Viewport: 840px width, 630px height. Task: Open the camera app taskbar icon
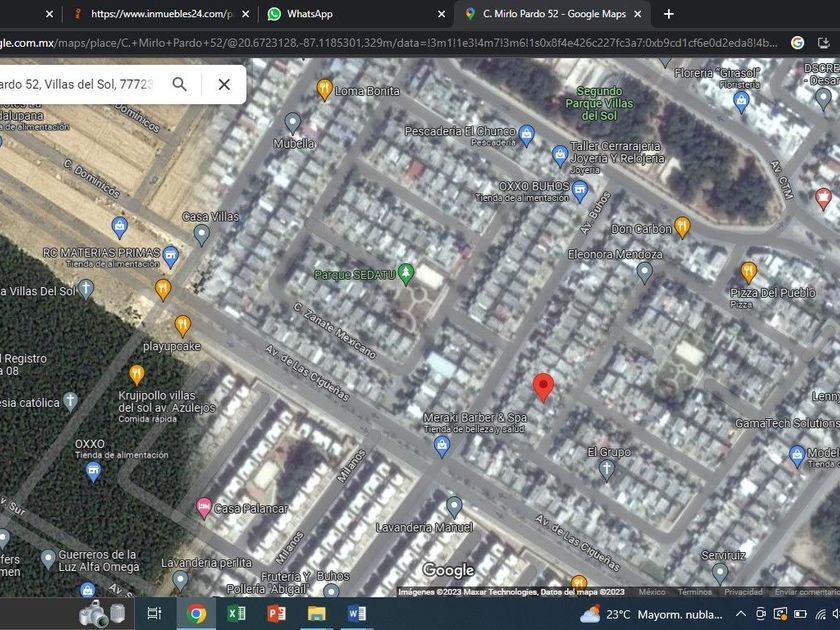click(102, 614)
